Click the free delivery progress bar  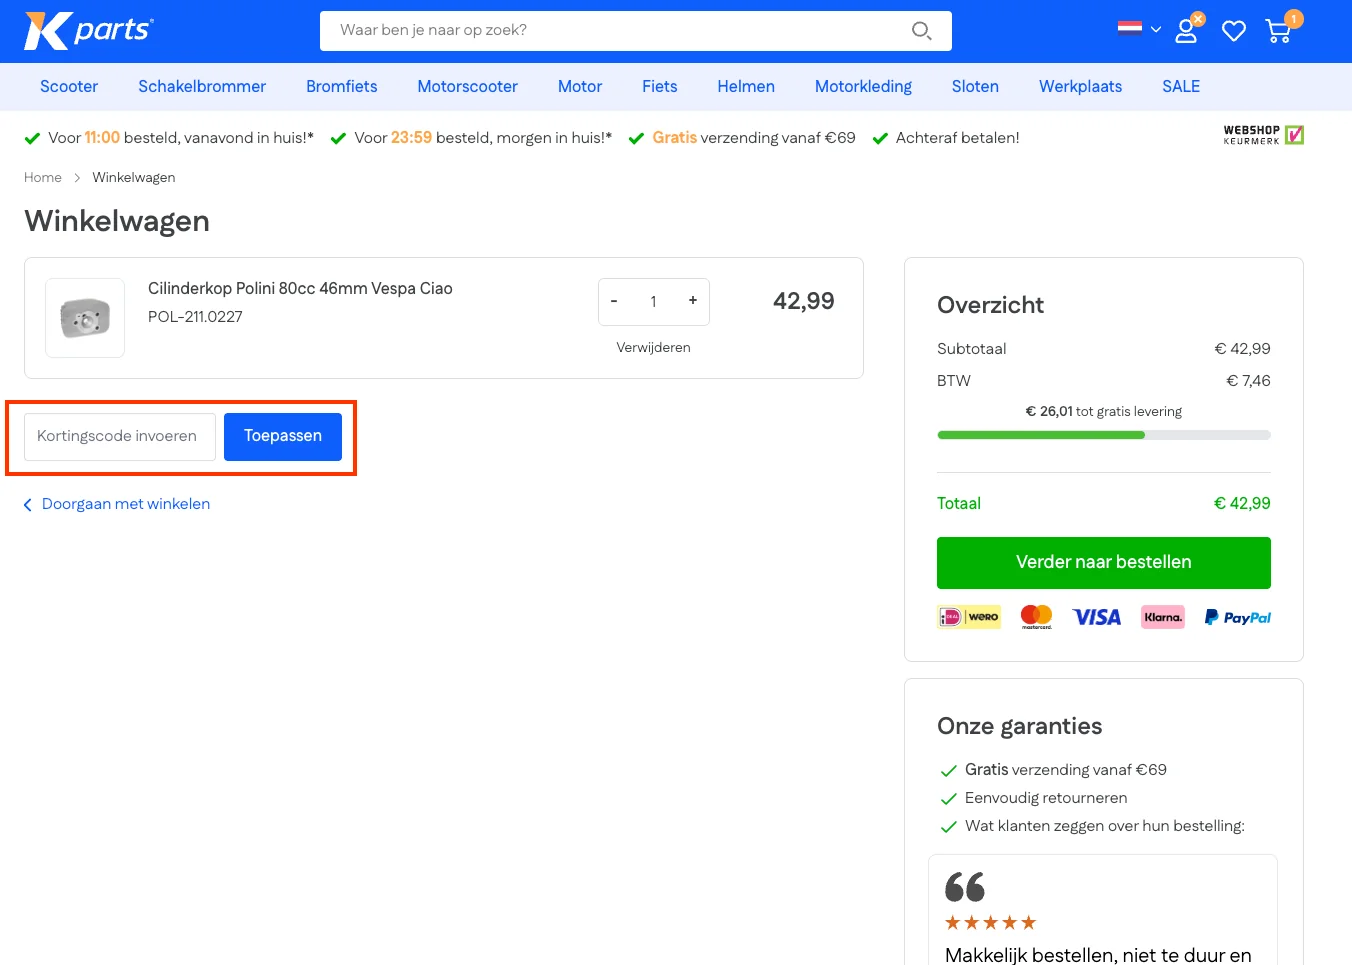pyautogui.click(x=1103, y=435)
